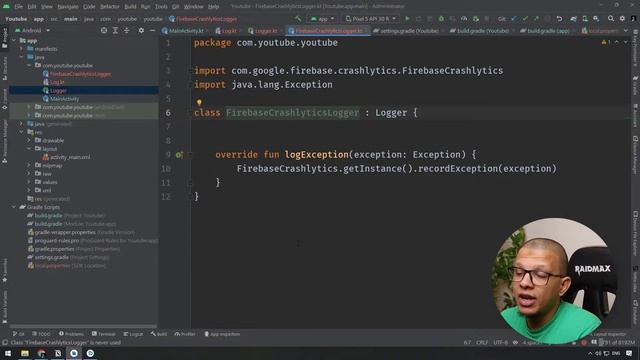The height and width of the screenshot is (360, 640).
Task: Open Windows Start menu
Action: pos(8,353)
